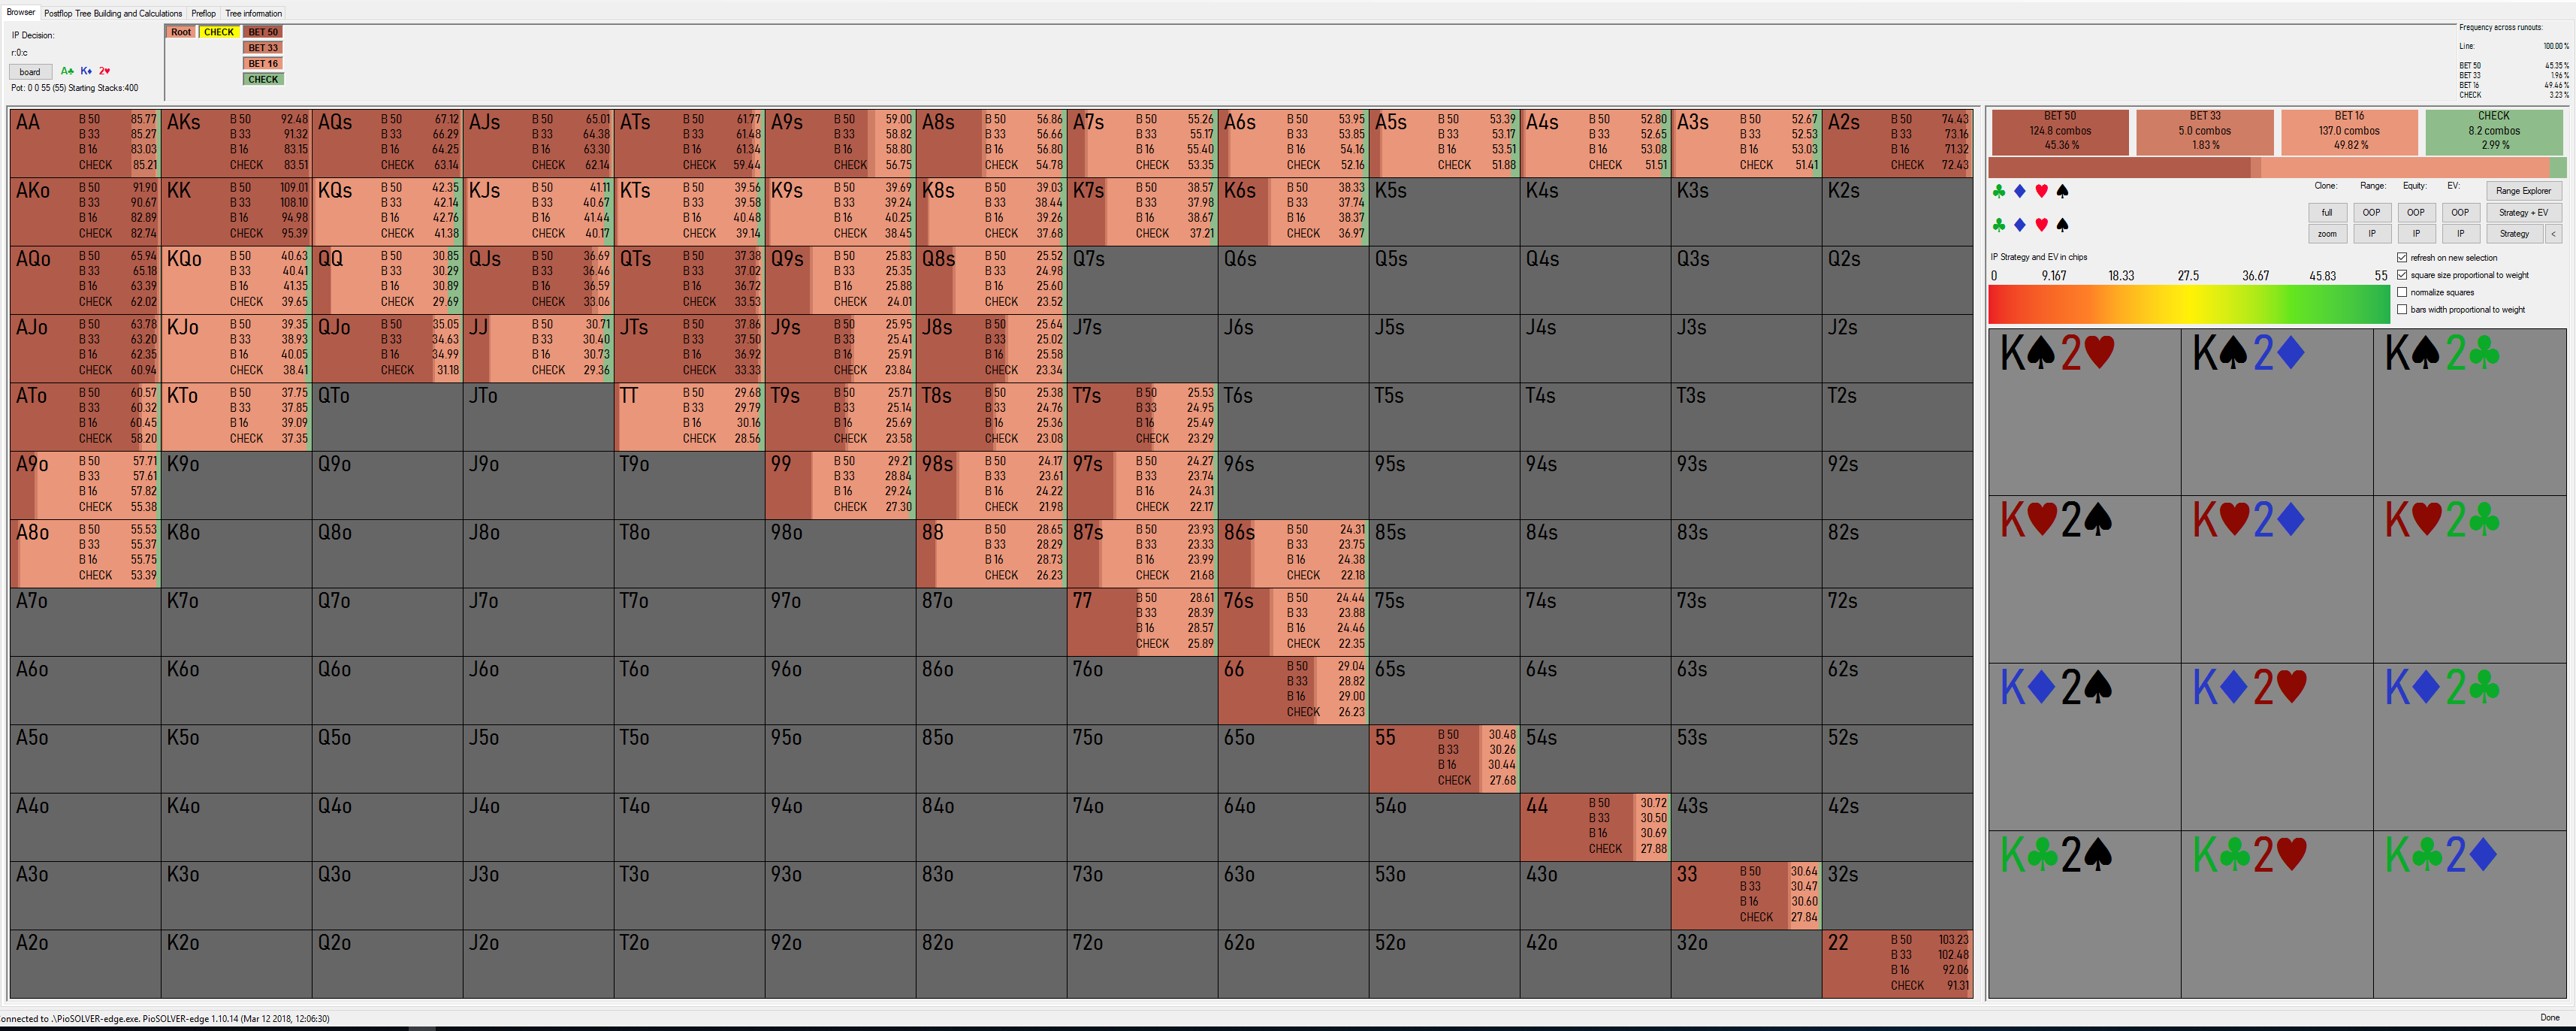The image size is (2576, 1031).
Task: Click the '<' collapse button beside Strategy
Action: click(x=2553, y=234)
